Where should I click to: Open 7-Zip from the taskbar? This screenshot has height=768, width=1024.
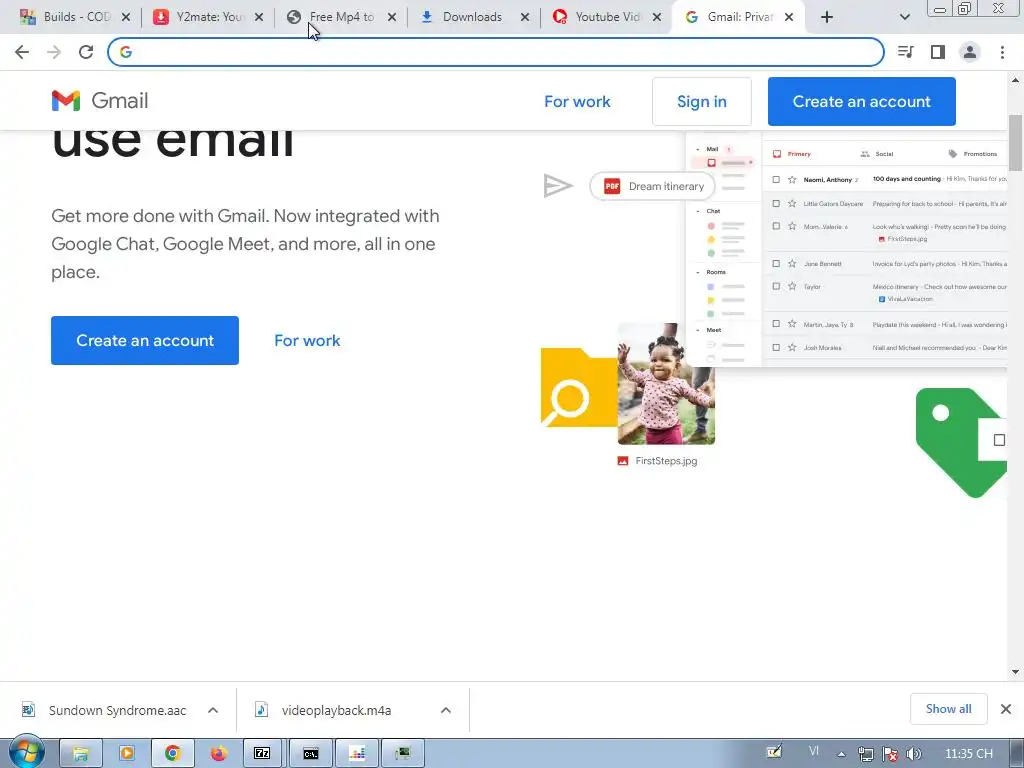pos(262,754)
